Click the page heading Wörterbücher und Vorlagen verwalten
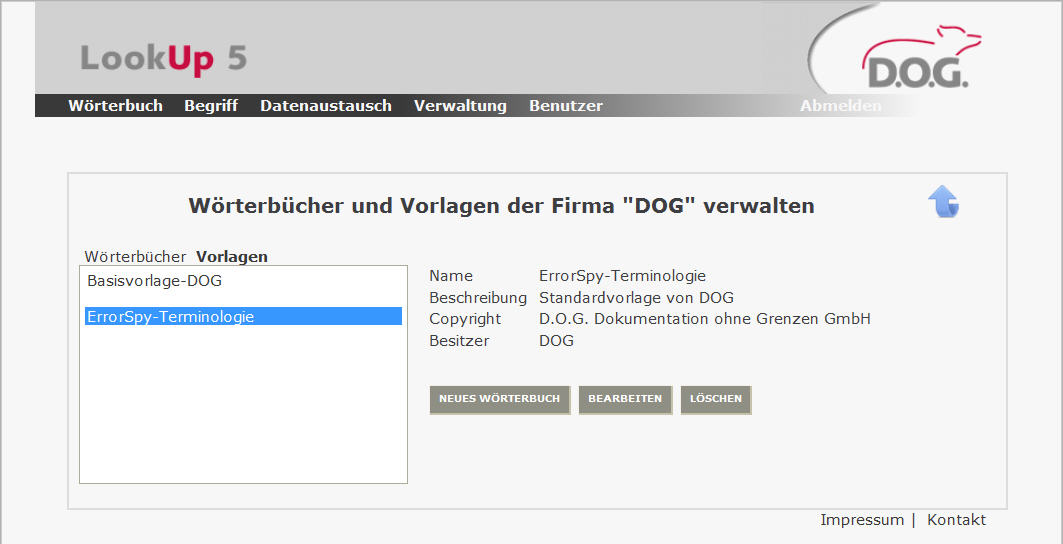This screenshot has width=1063, height=544. [x=502, y=206]
